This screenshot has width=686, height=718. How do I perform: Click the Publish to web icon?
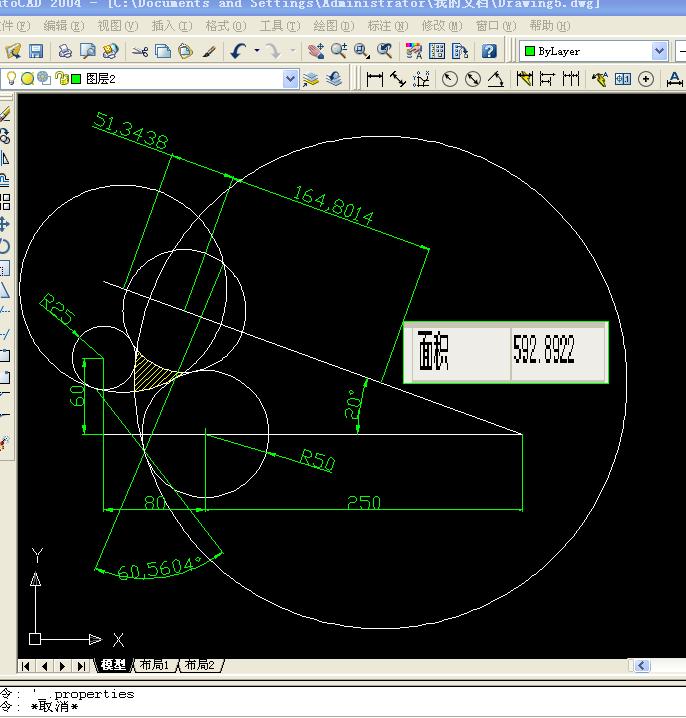tap(110, 51)
